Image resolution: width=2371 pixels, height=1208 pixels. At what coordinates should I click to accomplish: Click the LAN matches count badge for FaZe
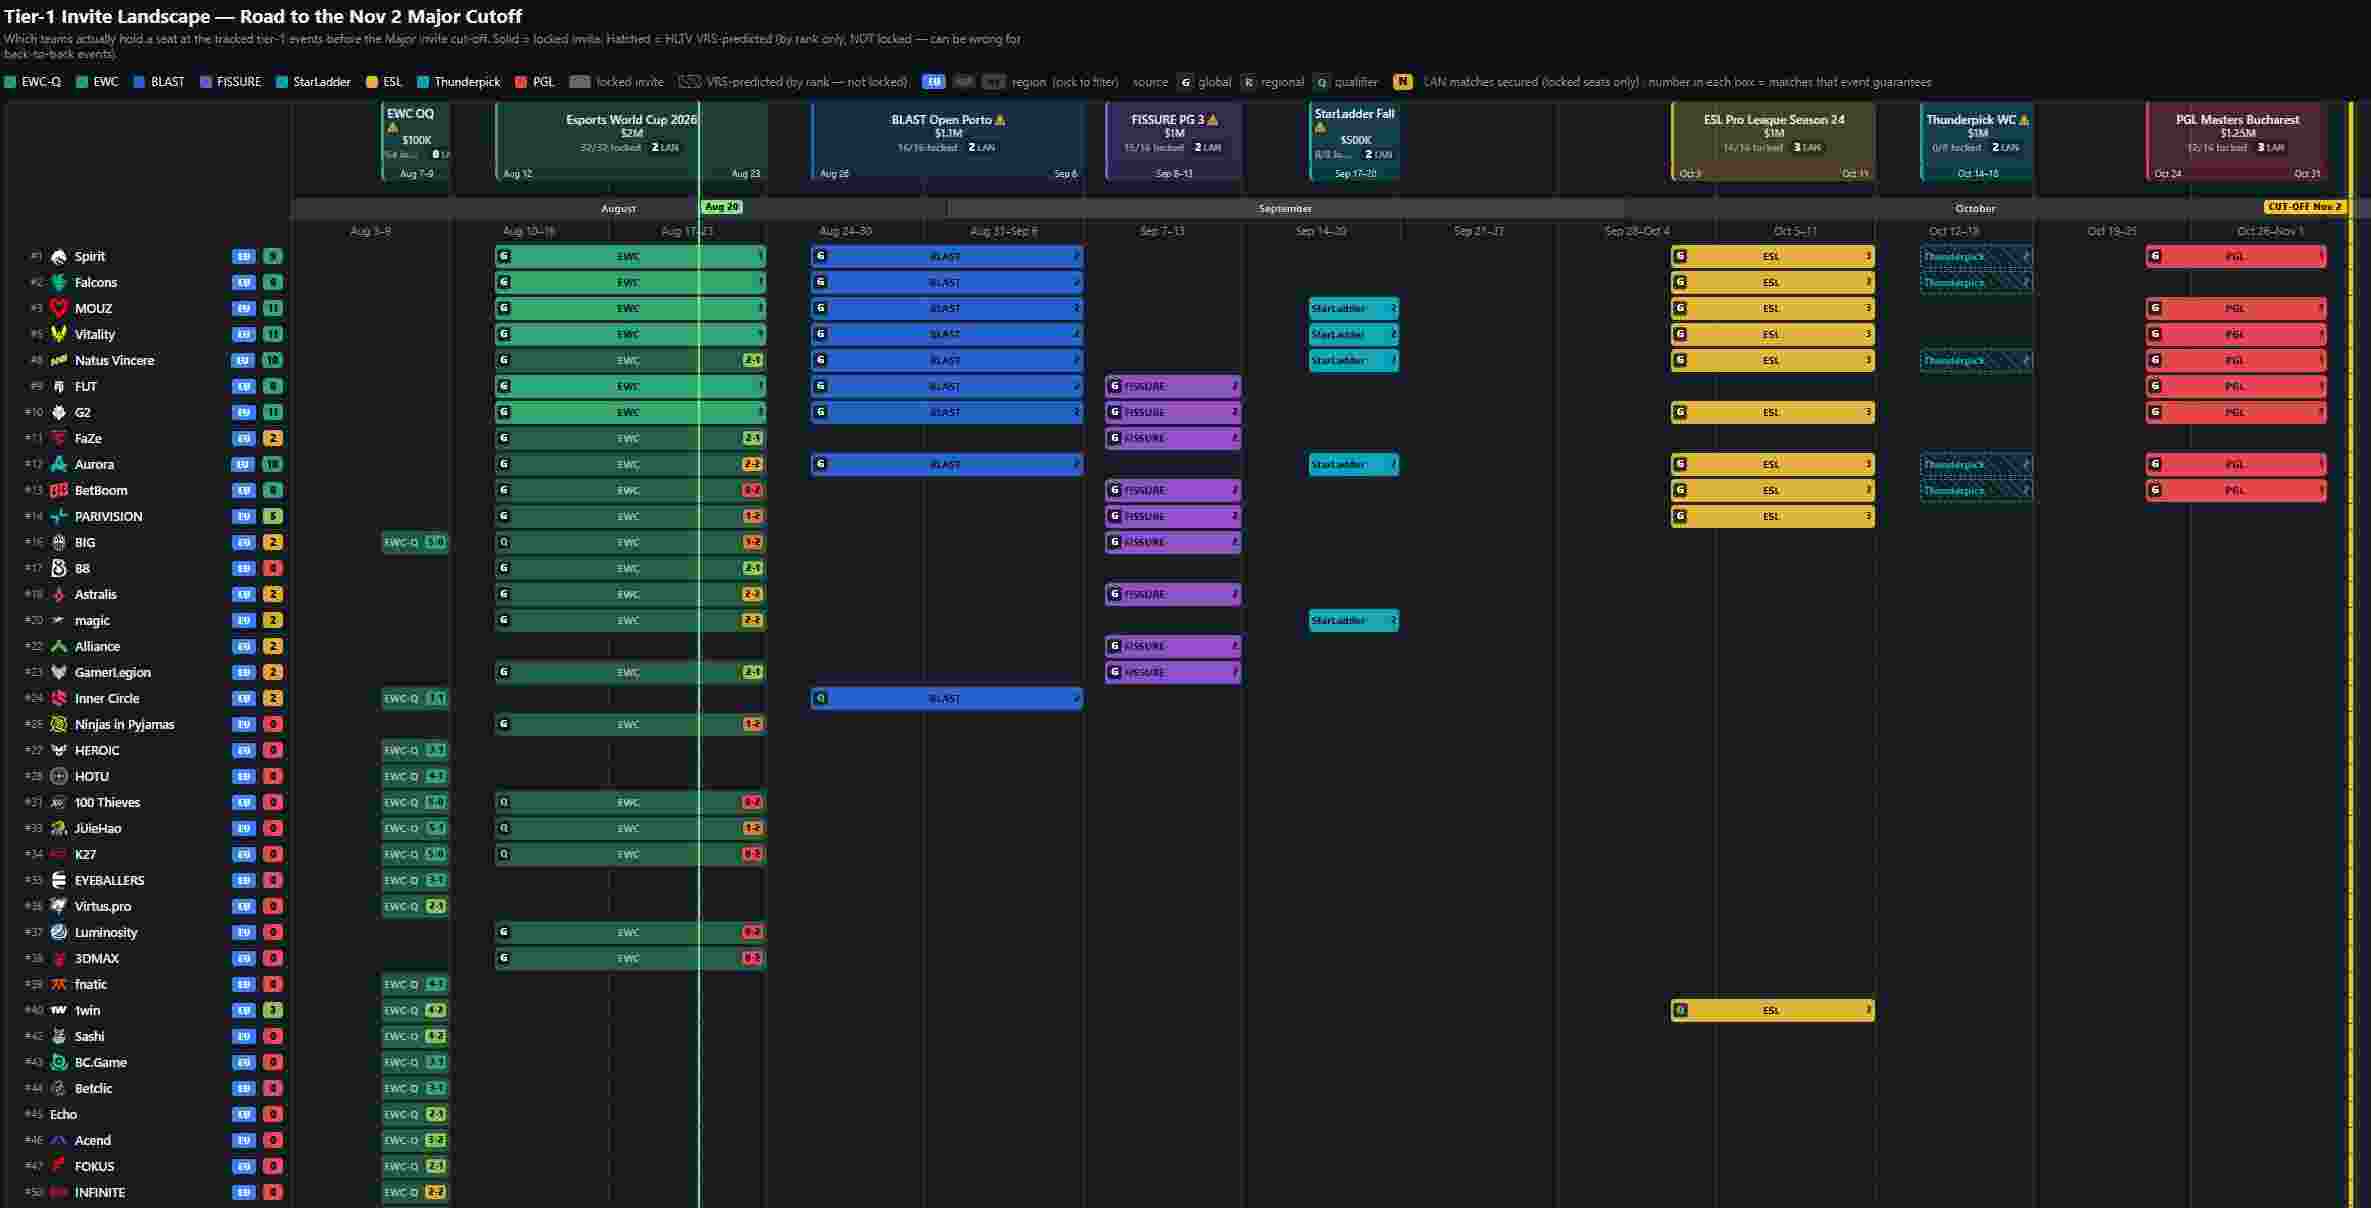(x=272, y=439)
